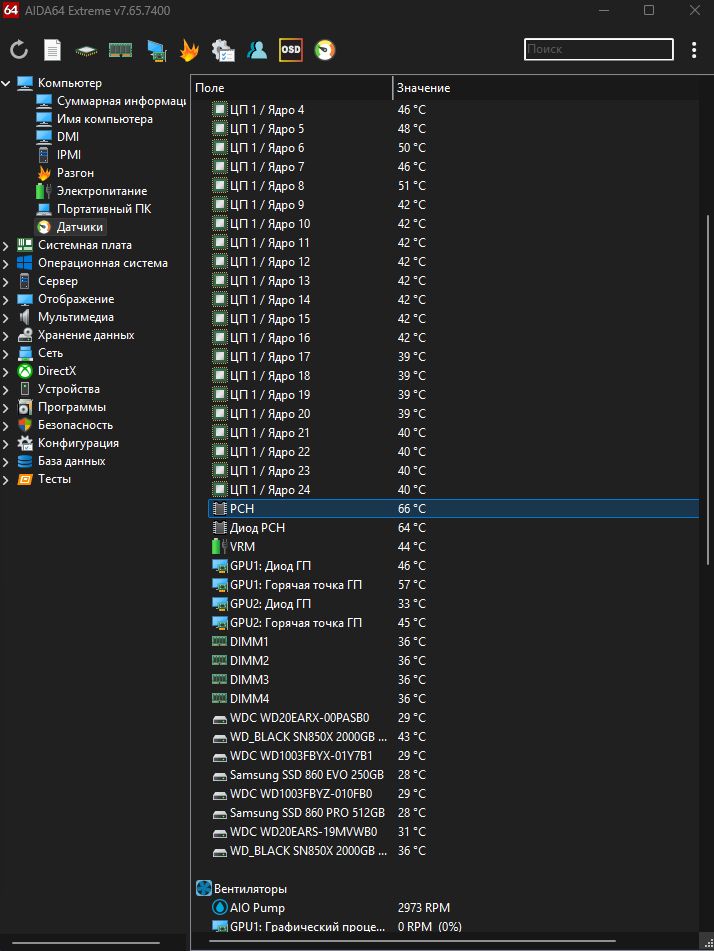Click GPU1: Диод ГП icon
Viewport: 714px width, 951px height.
(220, 566)
